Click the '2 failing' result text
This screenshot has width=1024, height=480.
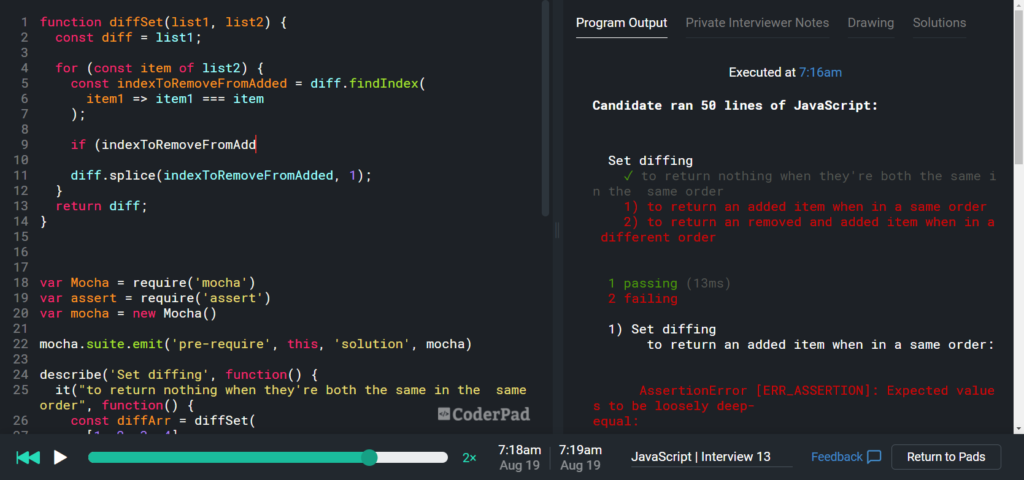[642, 299]
